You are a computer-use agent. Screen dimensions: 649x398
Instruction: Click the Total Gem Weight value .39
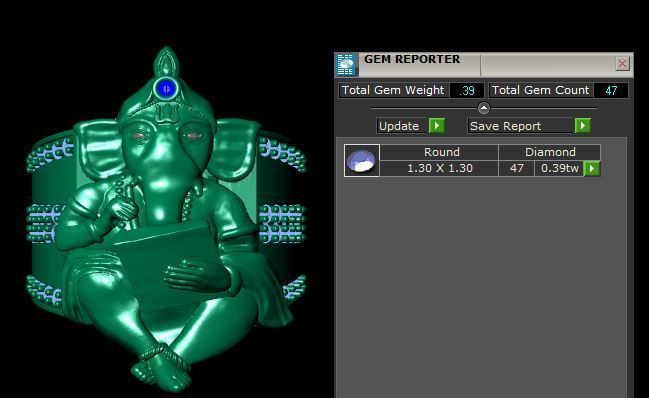[467, 91]
